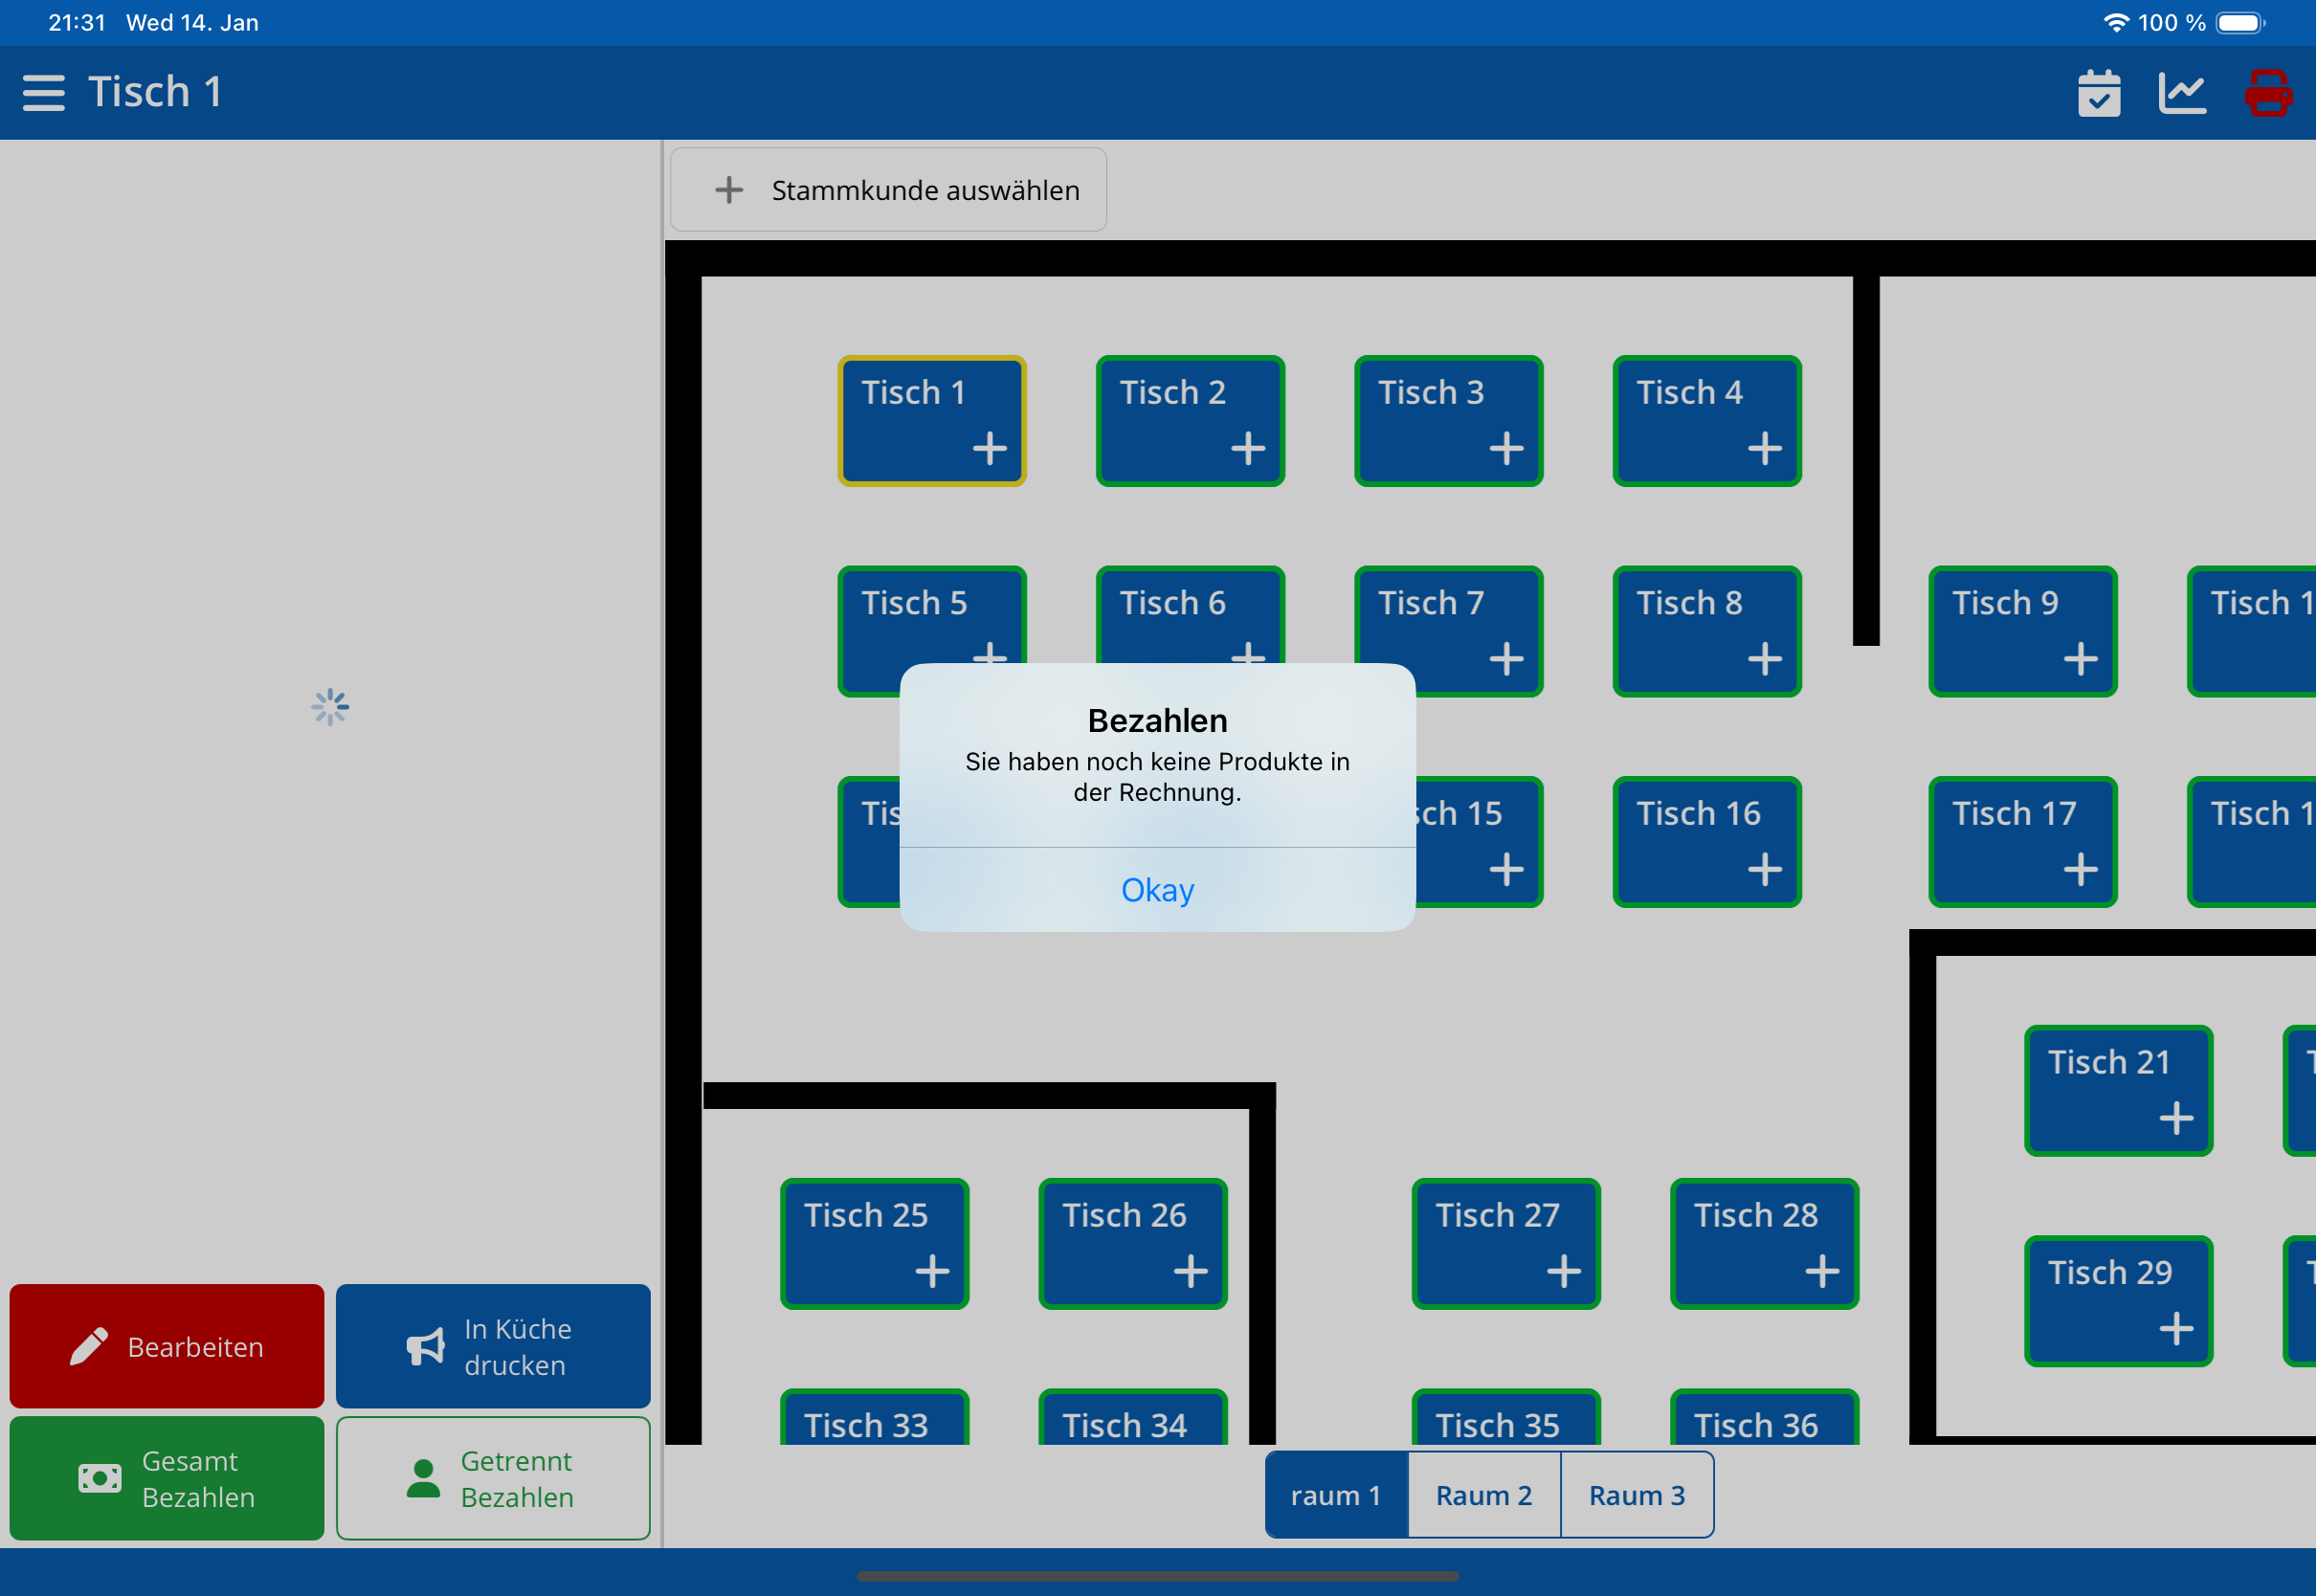The height and width of the screenshot is (1596, 2316).
Task: Tap the plus icon on Tisch 16
Action: [1765, 869]
